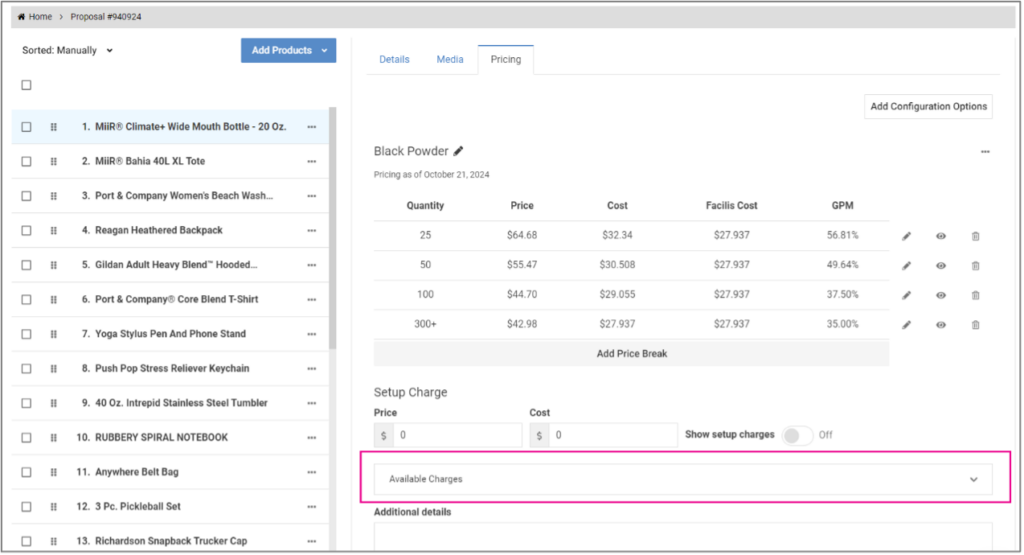The width and height of the screenshot is (1024, 555).
Task: Select product Yoga Stylus Pen And Phone Stand
Action: coord(170,334)
